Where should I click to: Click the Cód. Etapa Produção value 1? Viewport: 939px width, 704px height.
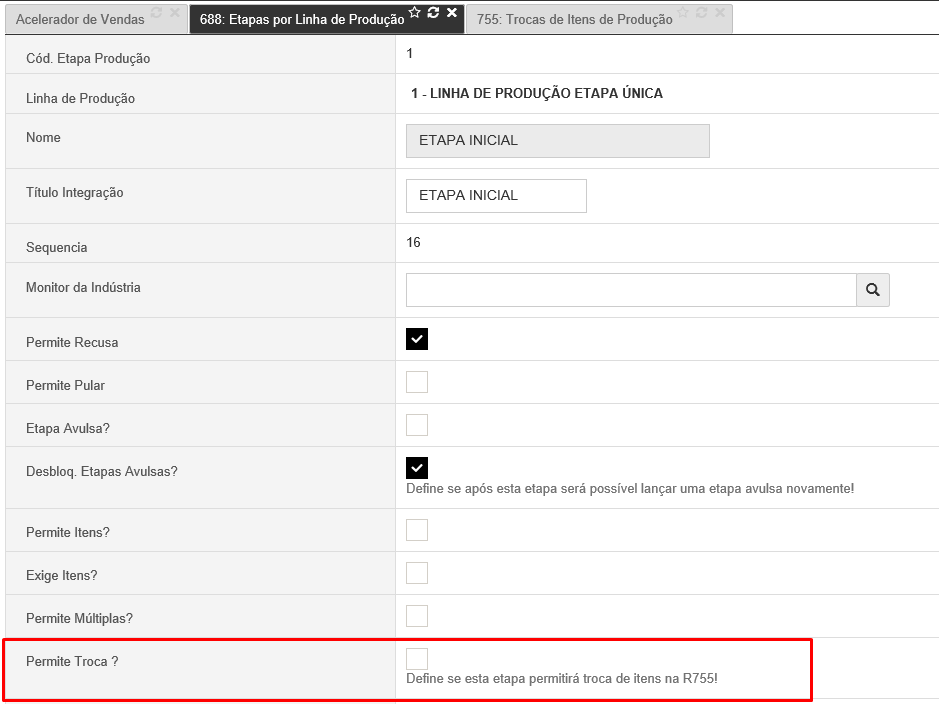pyautogui.click(x=410, y=53)
